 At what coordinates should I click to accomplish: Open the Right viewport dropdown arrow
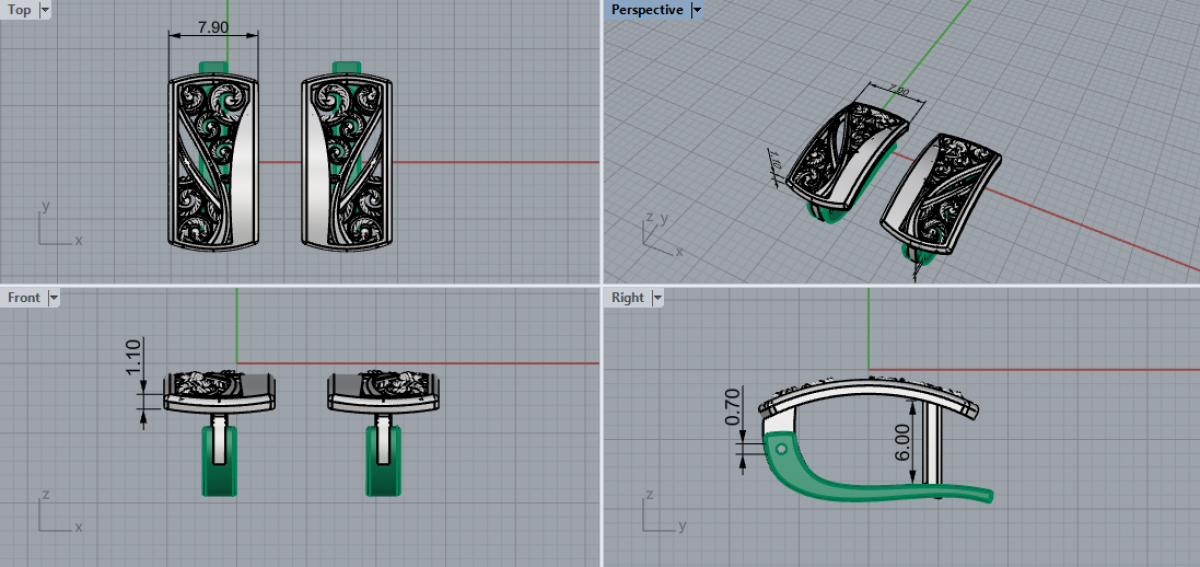pyautogui.click(x=657, y=298)
